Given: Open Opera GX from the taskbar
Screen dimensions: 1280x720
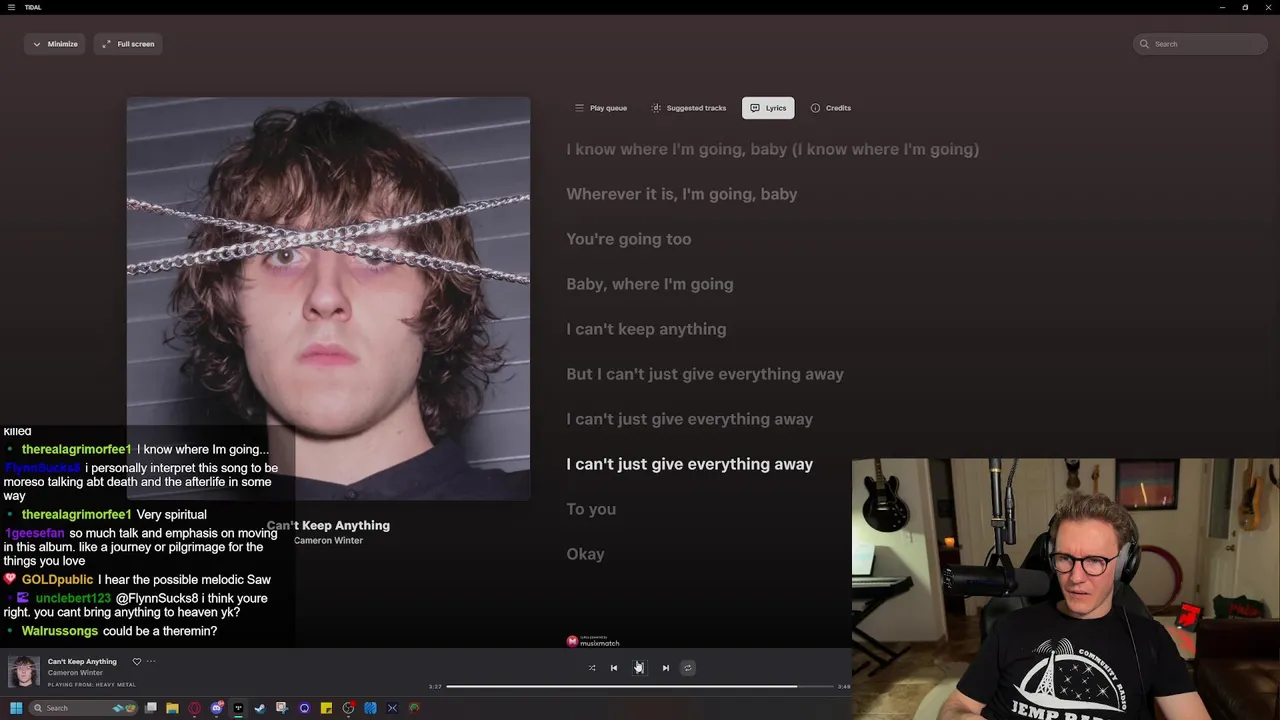Looking at the screenshot, I should pyautogui.click(x=195, y=708).
